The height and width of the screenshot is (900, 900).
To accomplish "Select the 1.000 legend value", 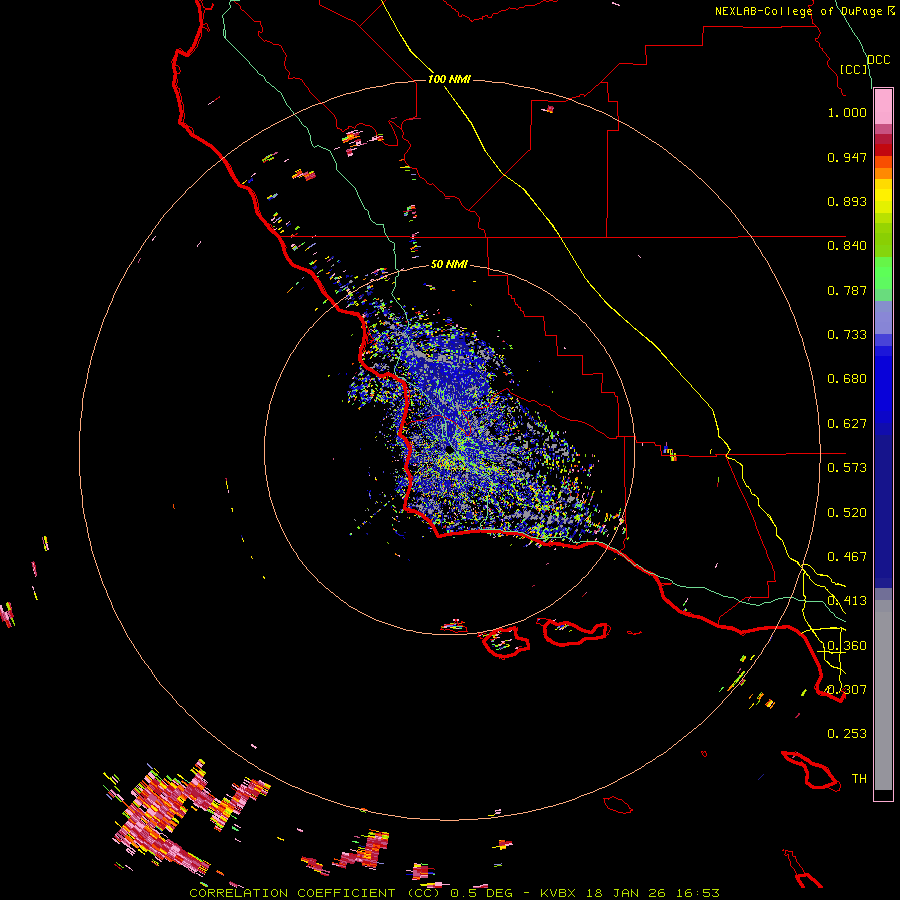I will [847, 112].
